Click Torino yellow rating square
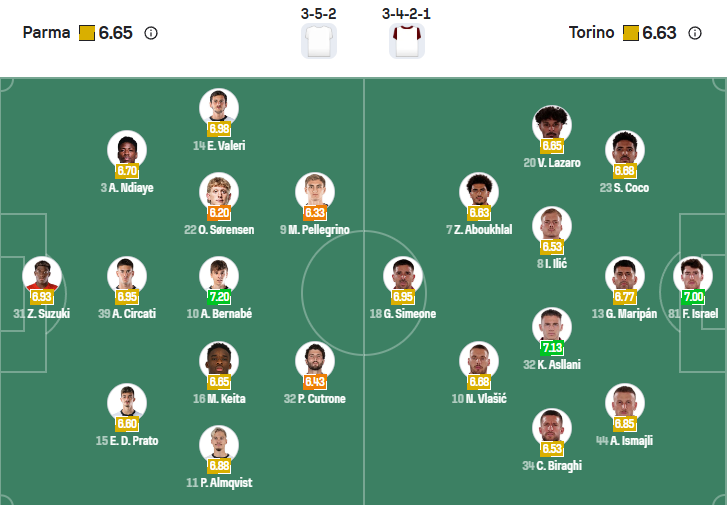The width and height of the screenshot is (727, 505). coord(630,33)
